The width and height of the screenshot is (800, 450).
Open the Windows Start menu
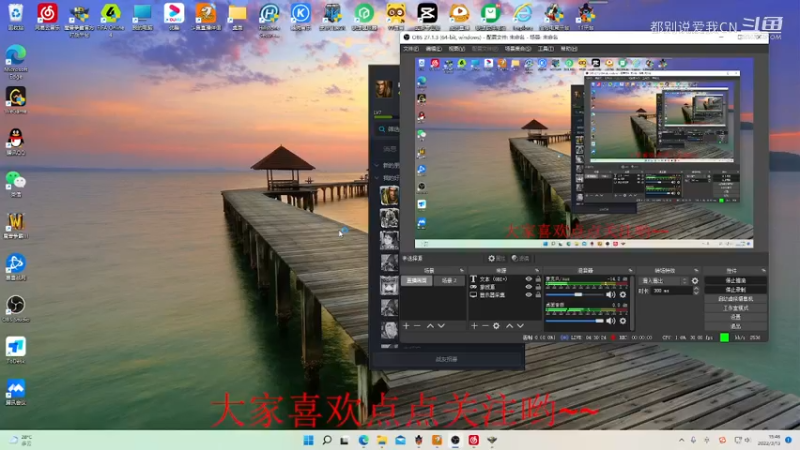point(308,440)
